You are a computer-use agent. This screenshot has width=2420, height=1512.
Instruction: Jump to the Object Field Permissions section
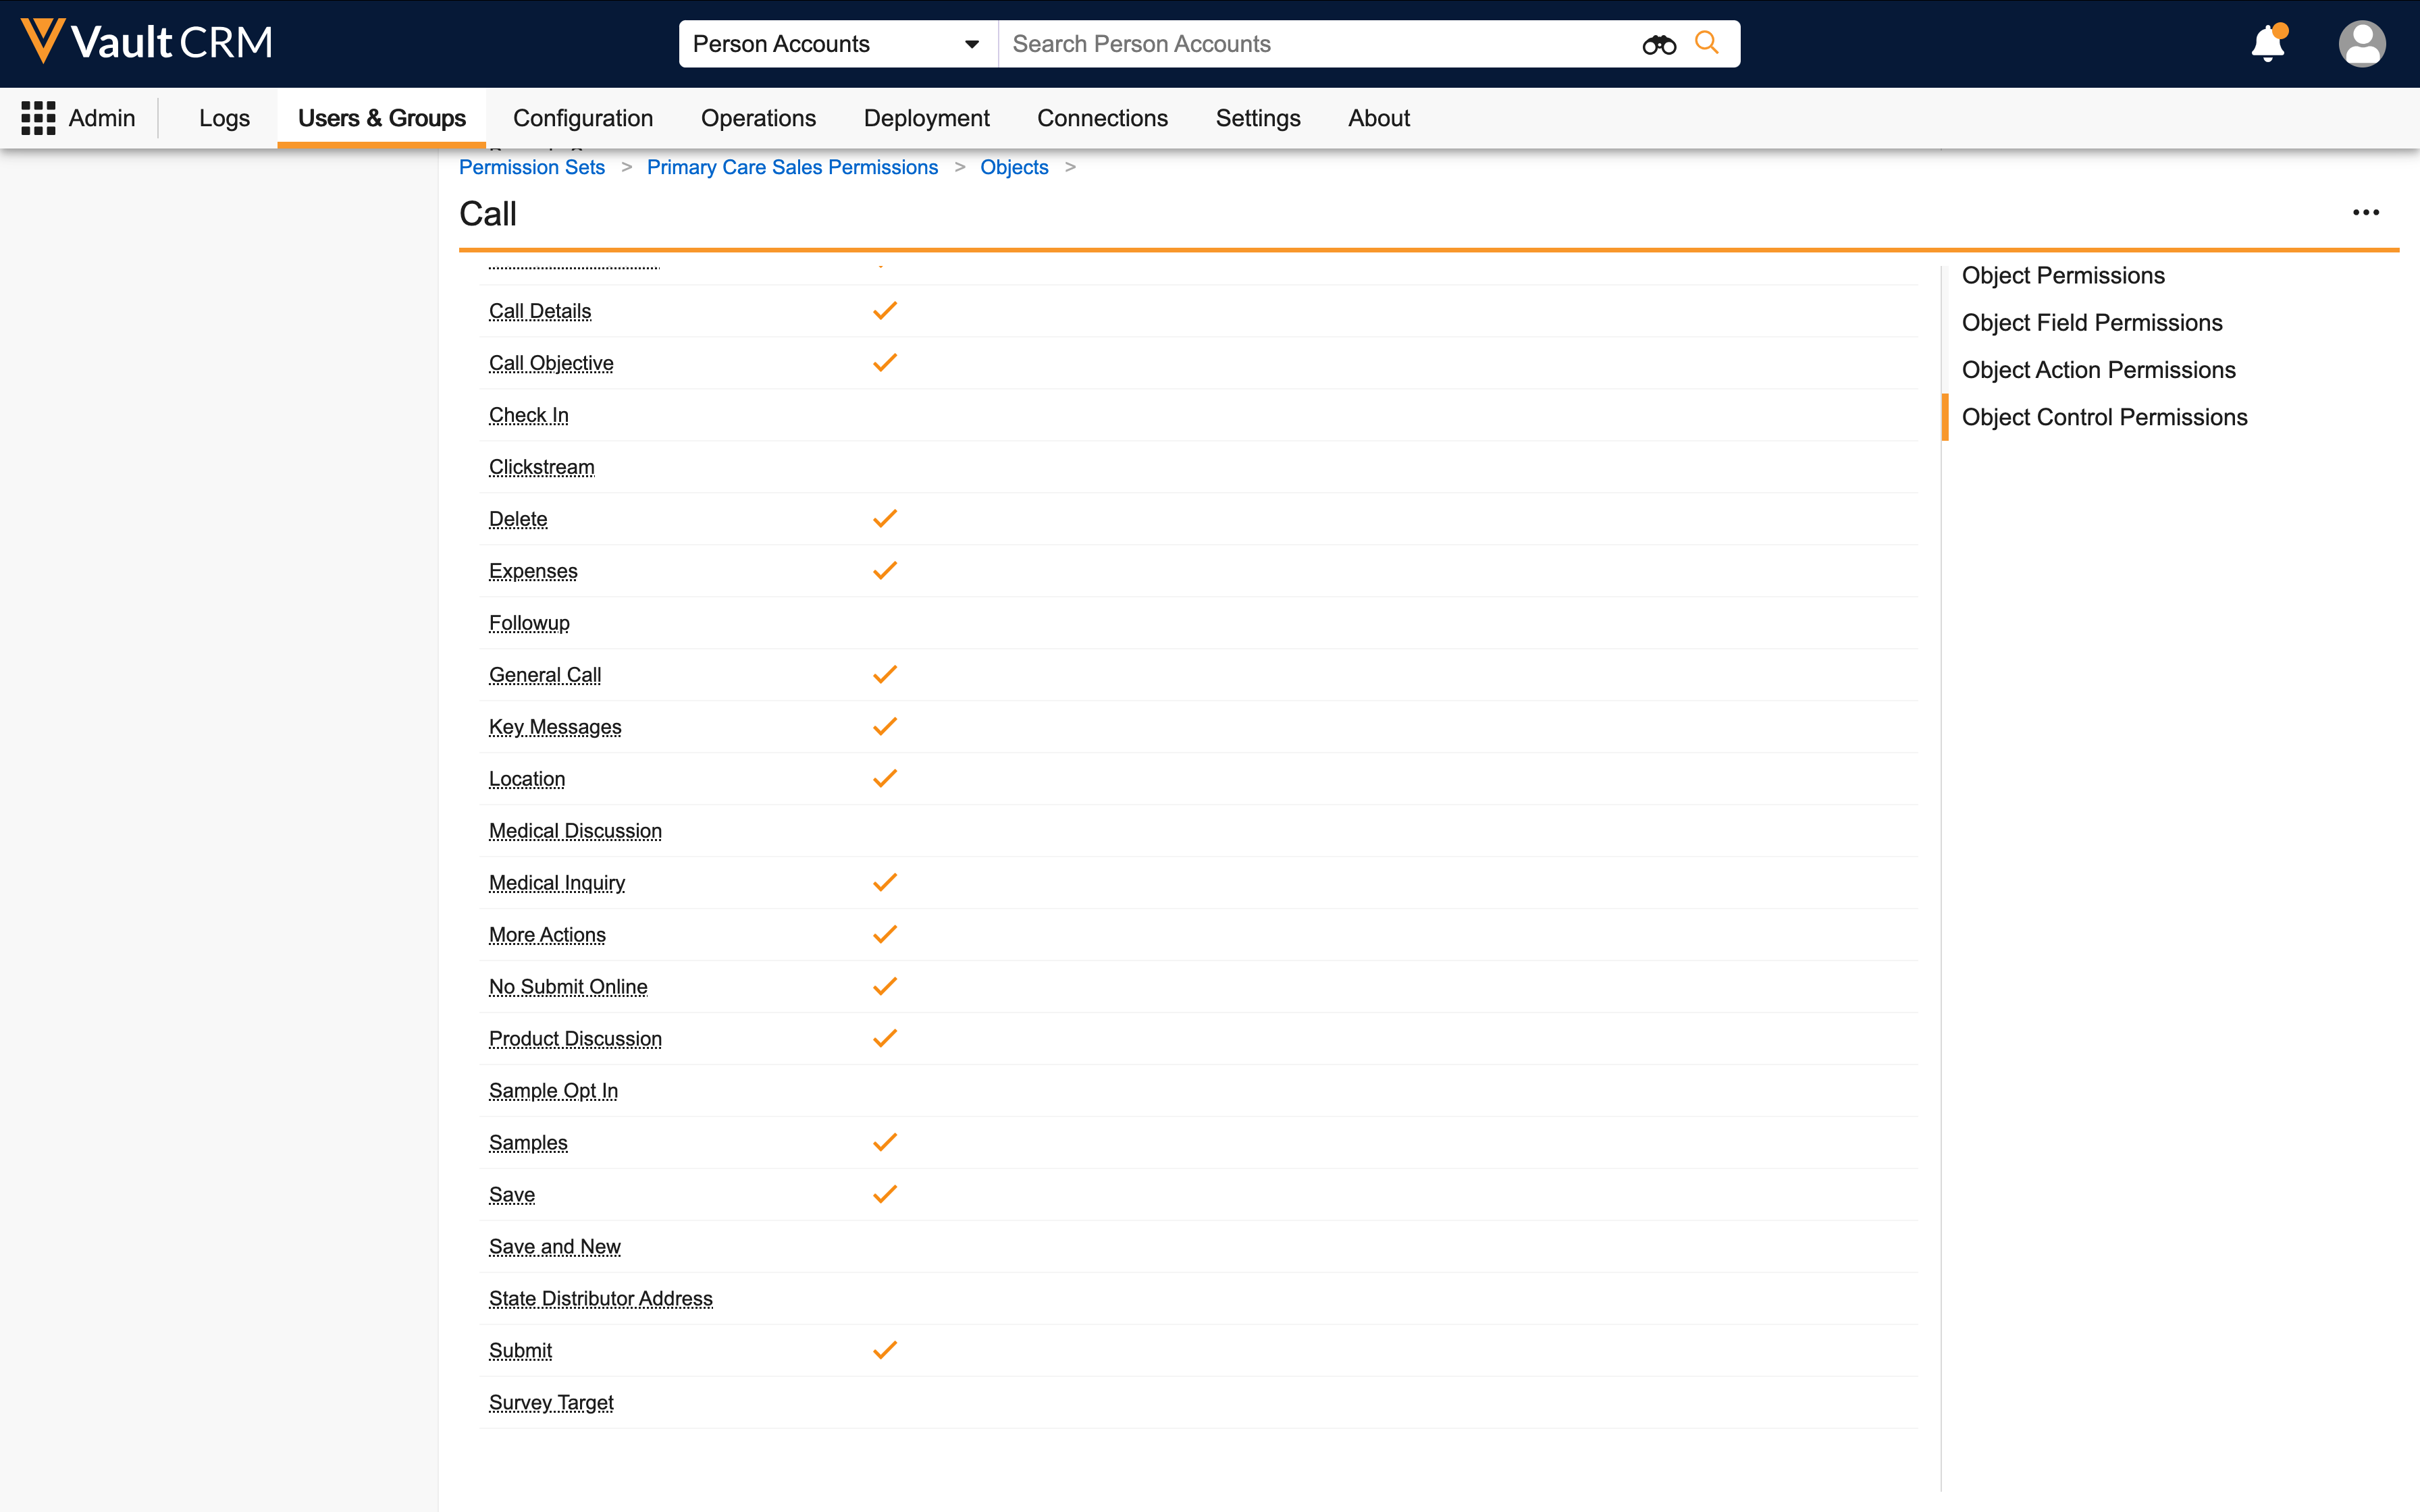point(2091,323)
